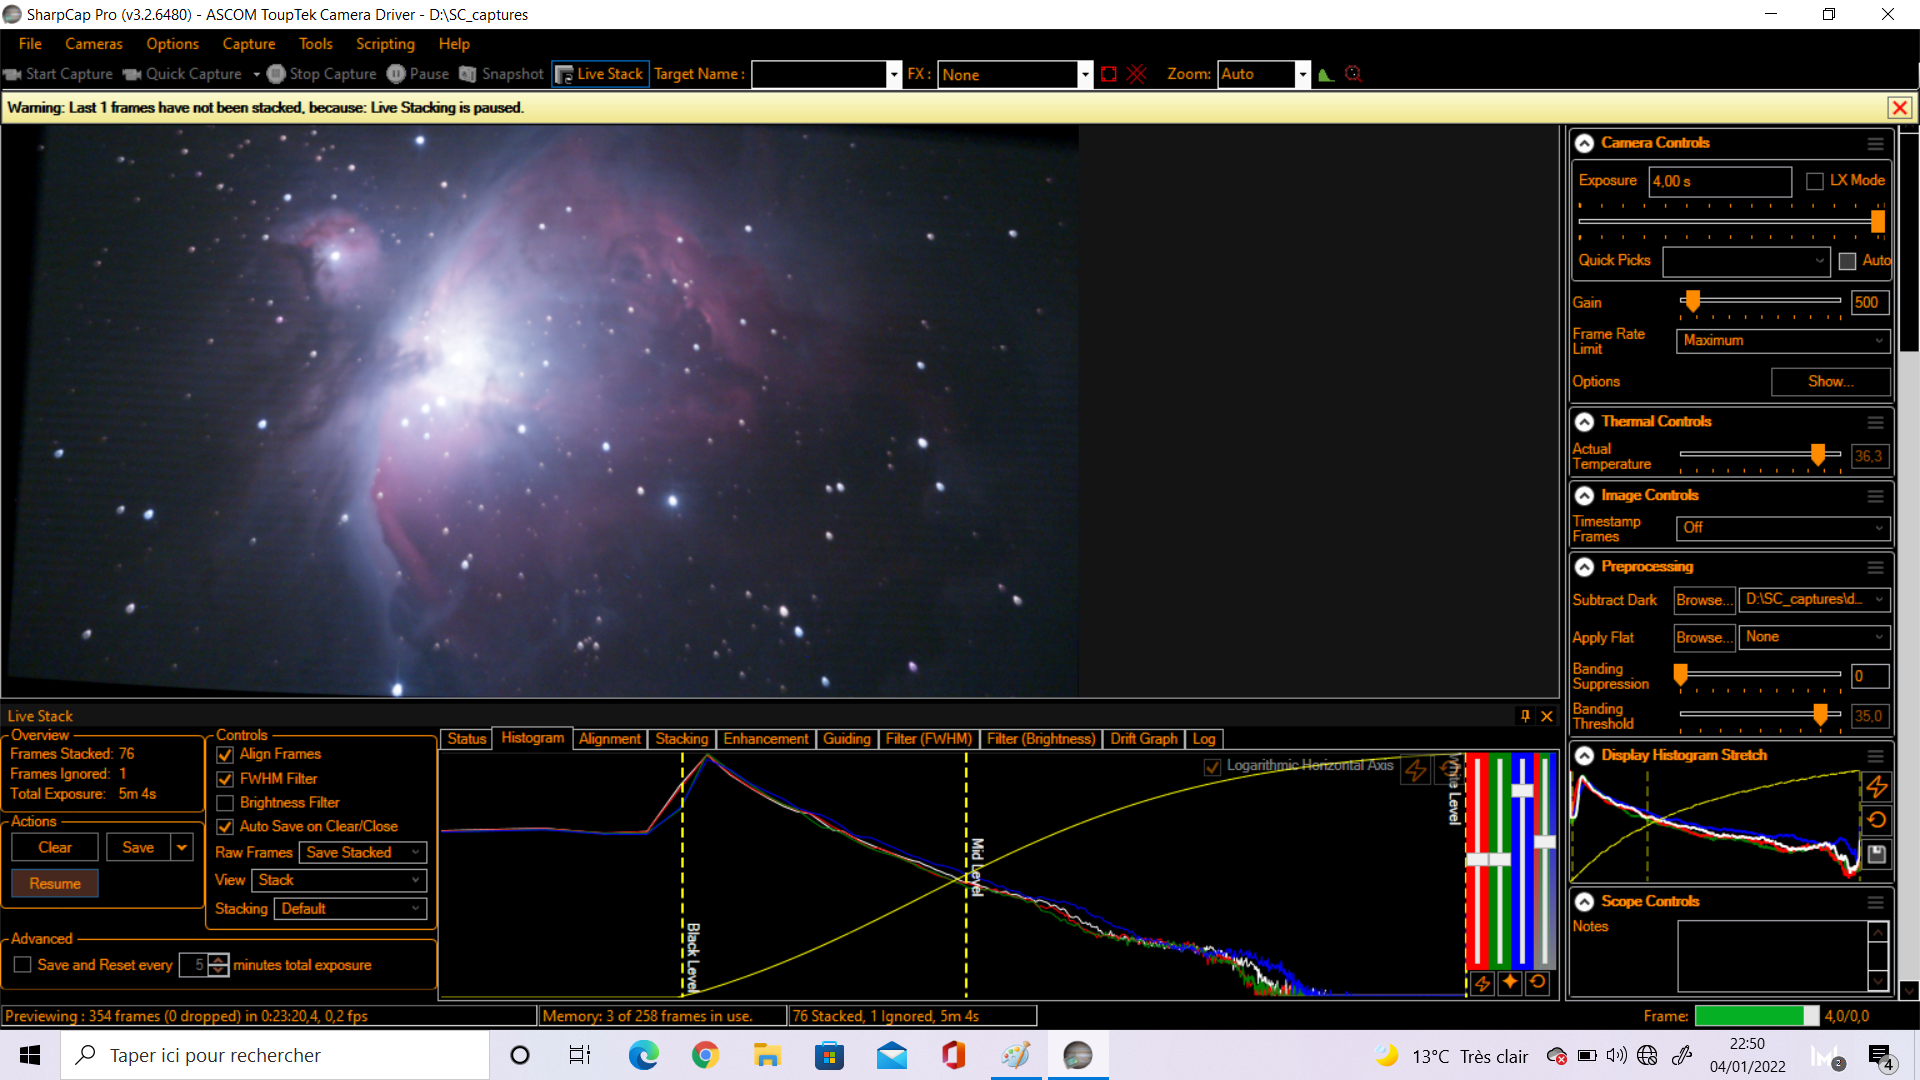Click the save disk icon in Display Histogram Stretch
This screenshot has width=1920, height=1080.
[x=1877, y=854]
